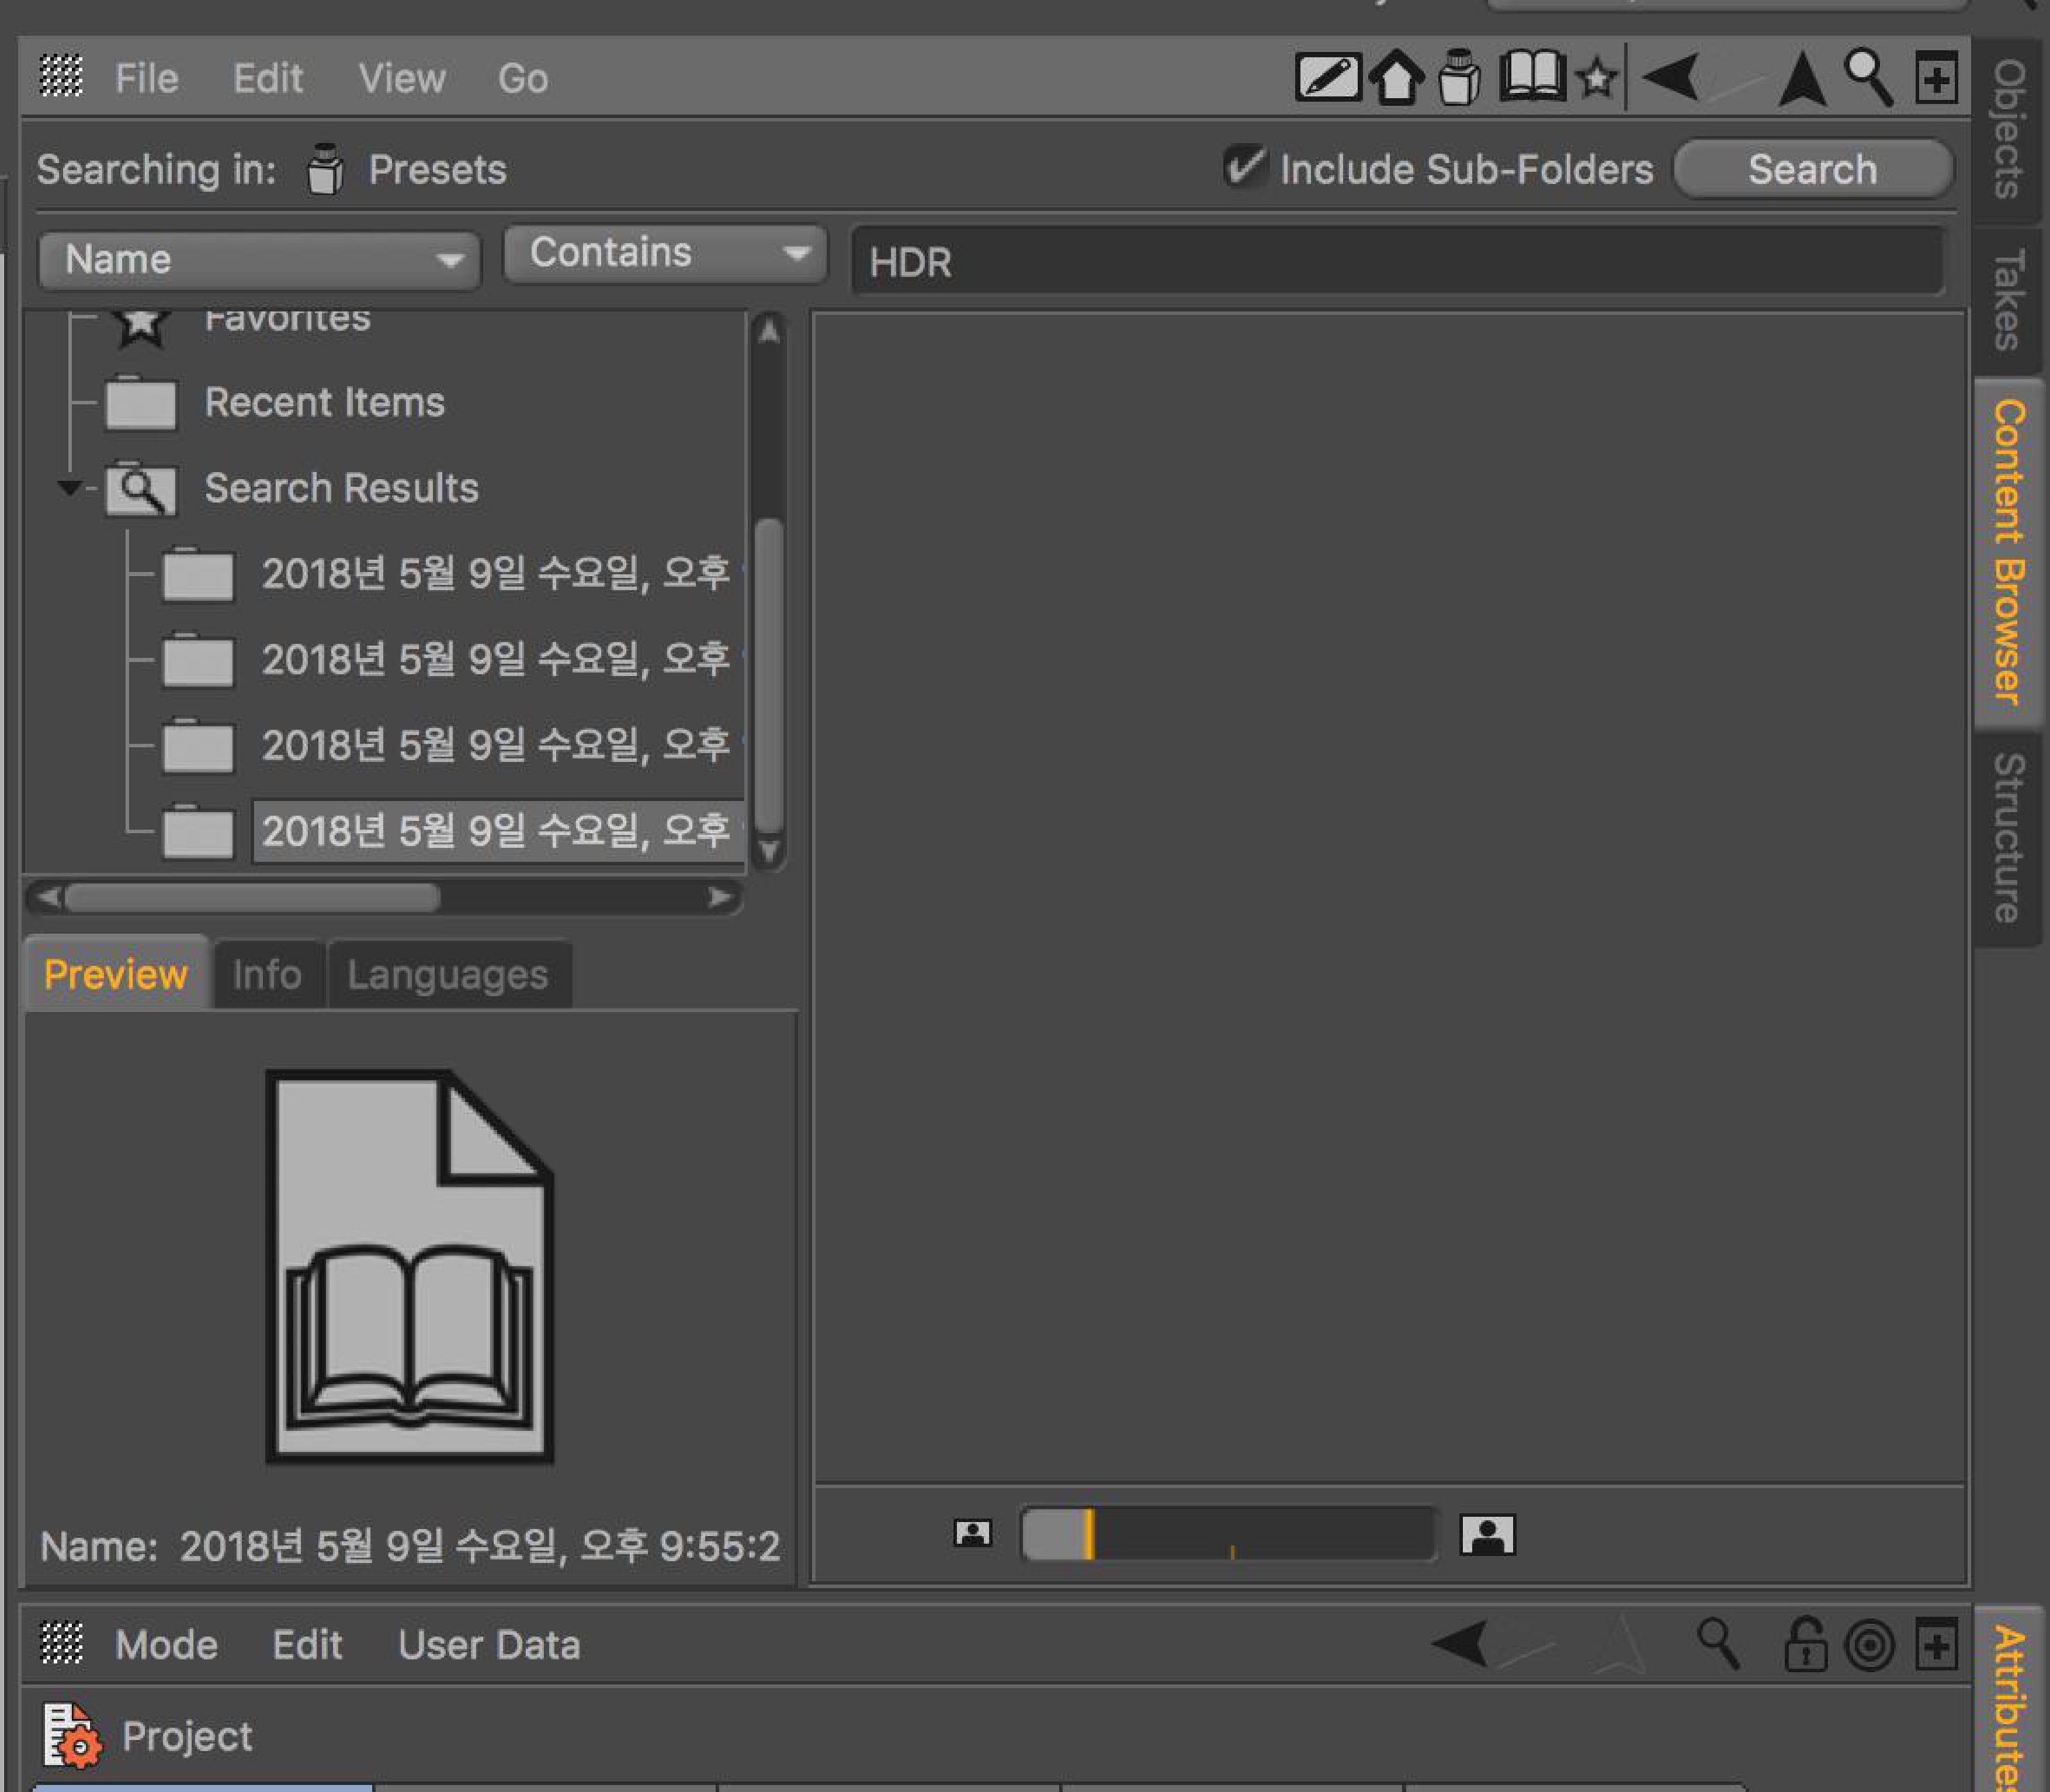Click the magnifier search icon in Content Browser toolbar
The height and width of the screenshot is (1792, 2050).
coord(1869,77)
